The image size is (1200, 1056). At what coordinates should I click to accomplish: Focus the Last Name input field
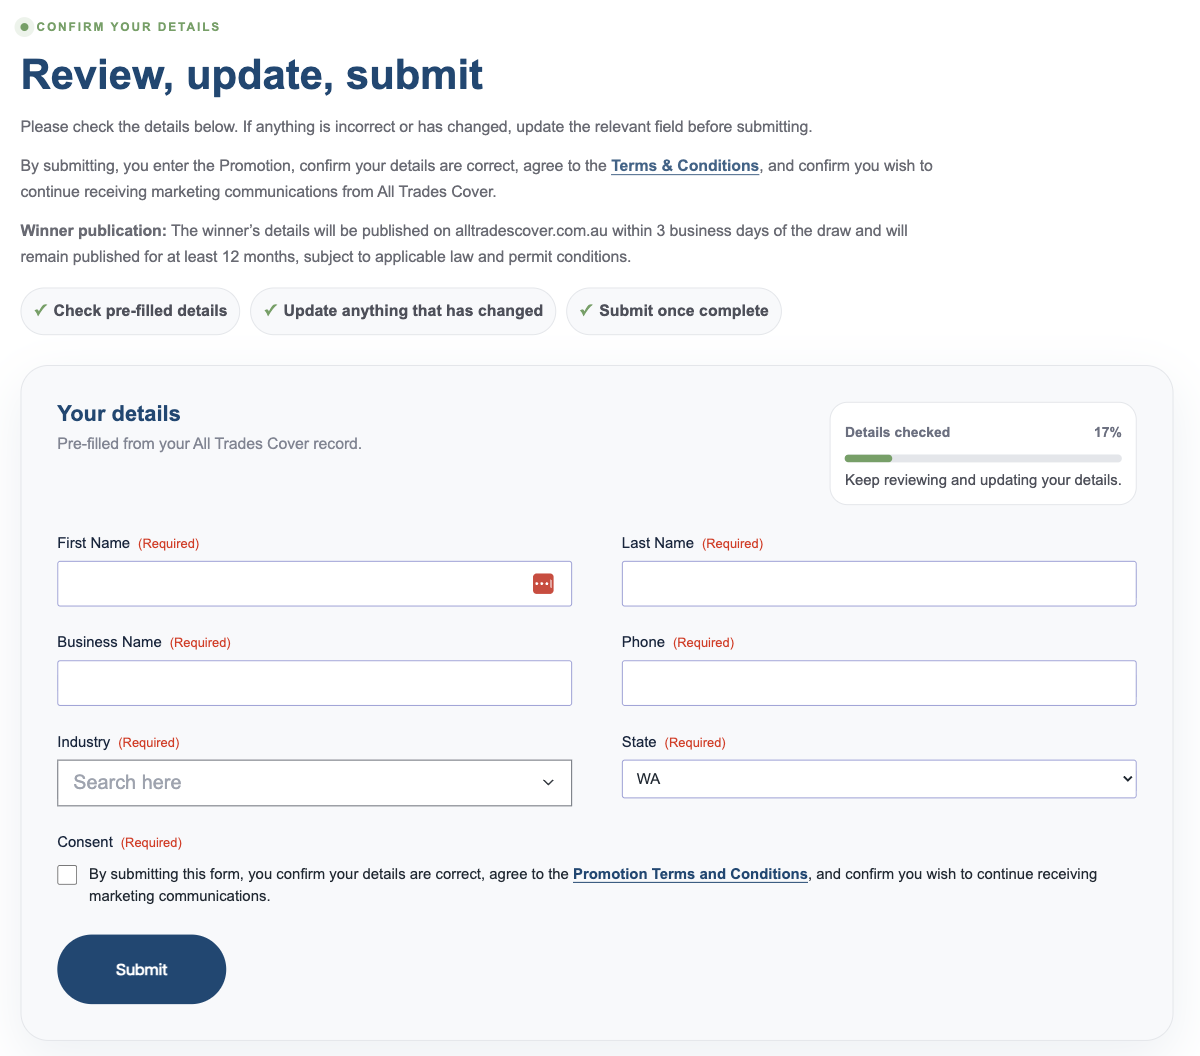click(x=879, y=584)
